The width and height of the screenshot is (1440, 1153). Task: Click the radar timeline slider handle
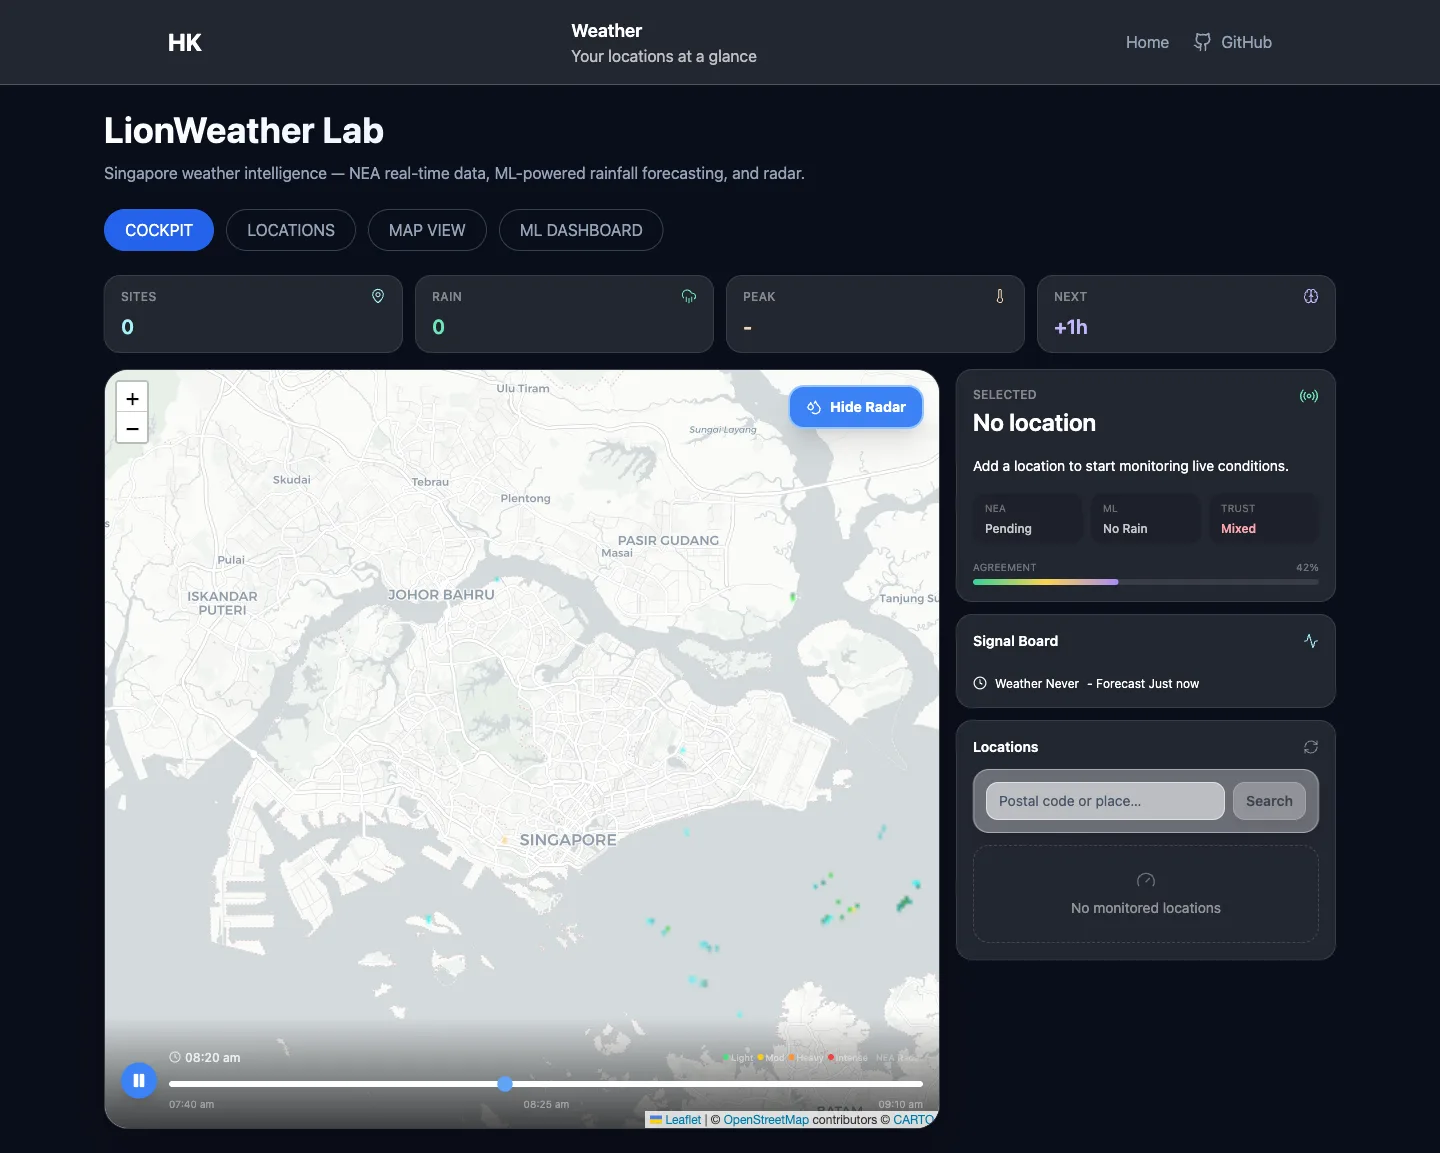coord(505,1084)
